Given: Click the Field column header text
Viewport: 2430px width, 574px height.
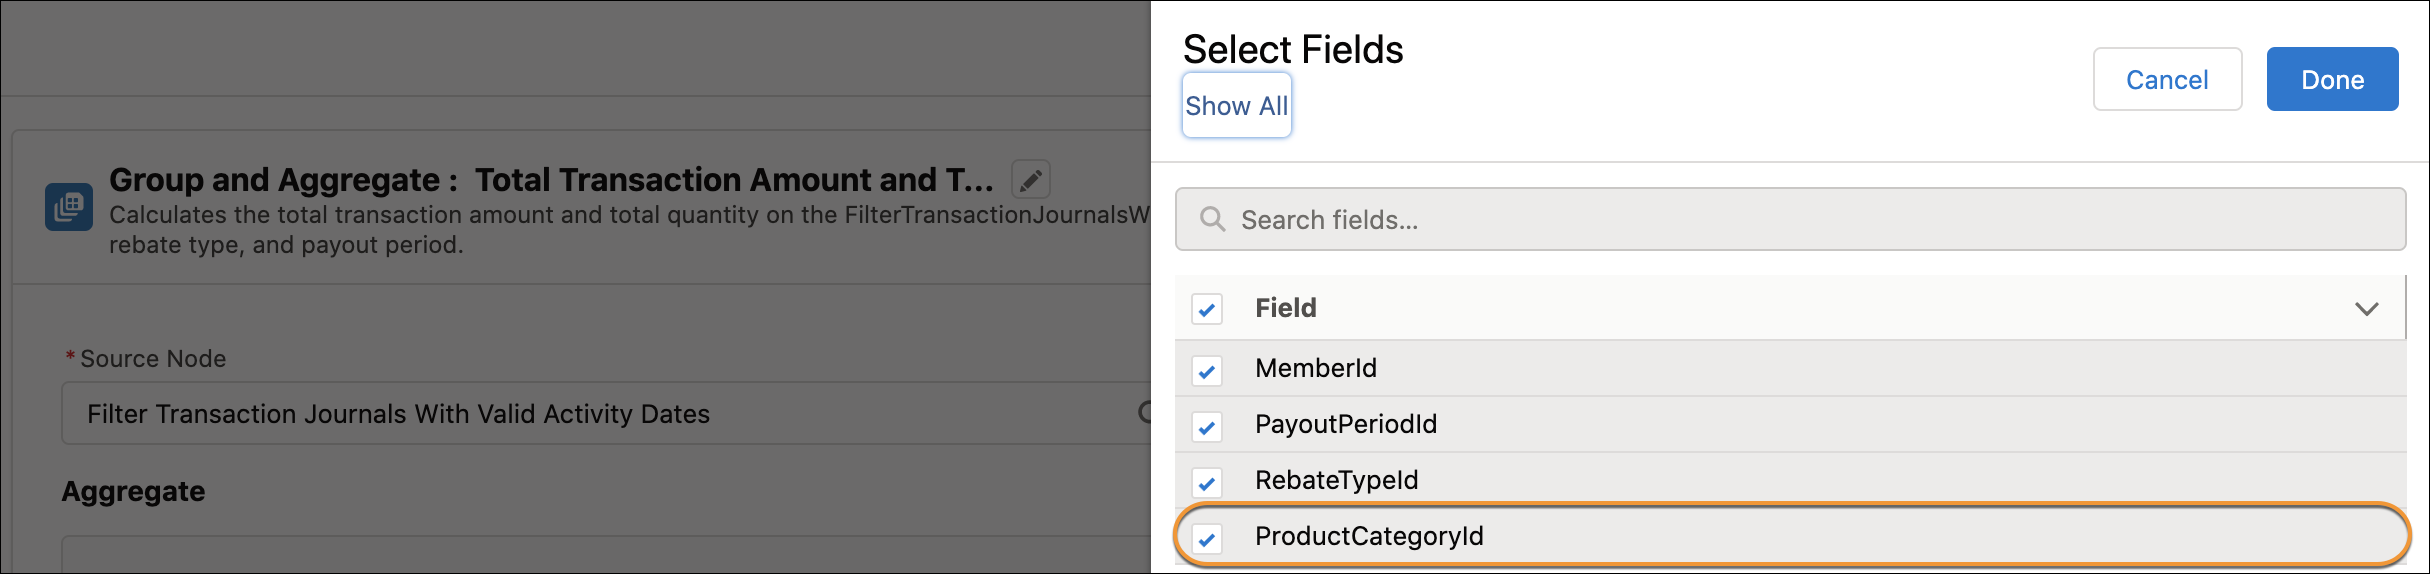Looking at the screenshot, I should pyautogui.click(x=1286, y=308).
